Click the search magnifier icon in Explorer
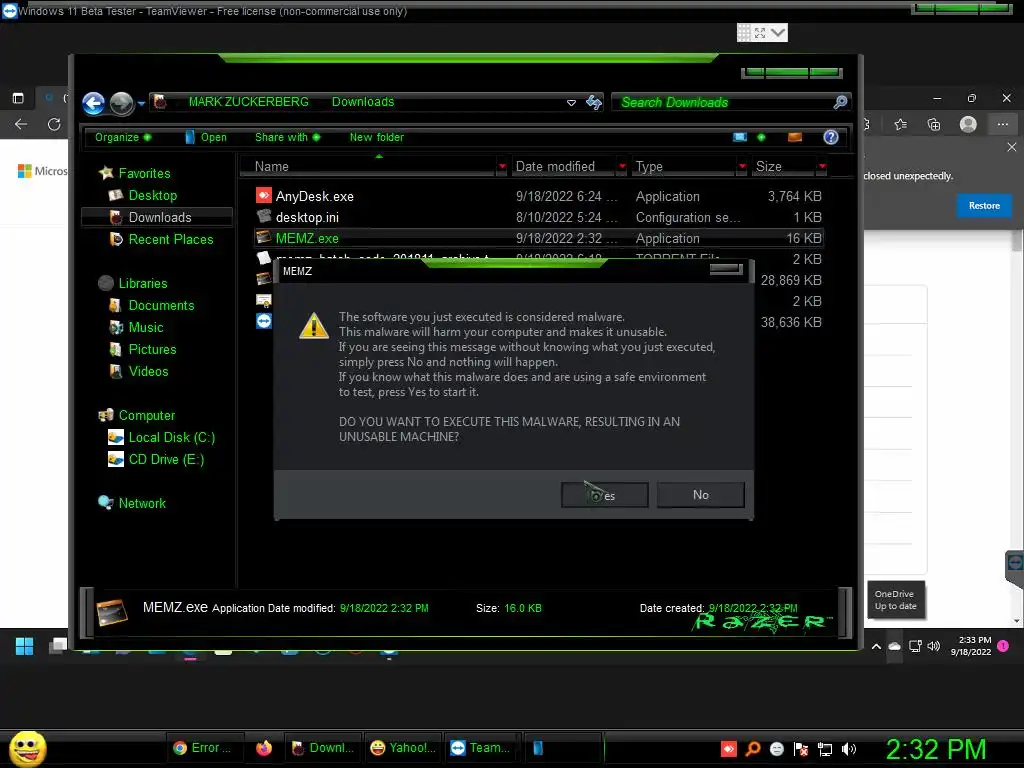This screenshot has height=768, width=1024. pyautogui.click(x=840, y=102)
